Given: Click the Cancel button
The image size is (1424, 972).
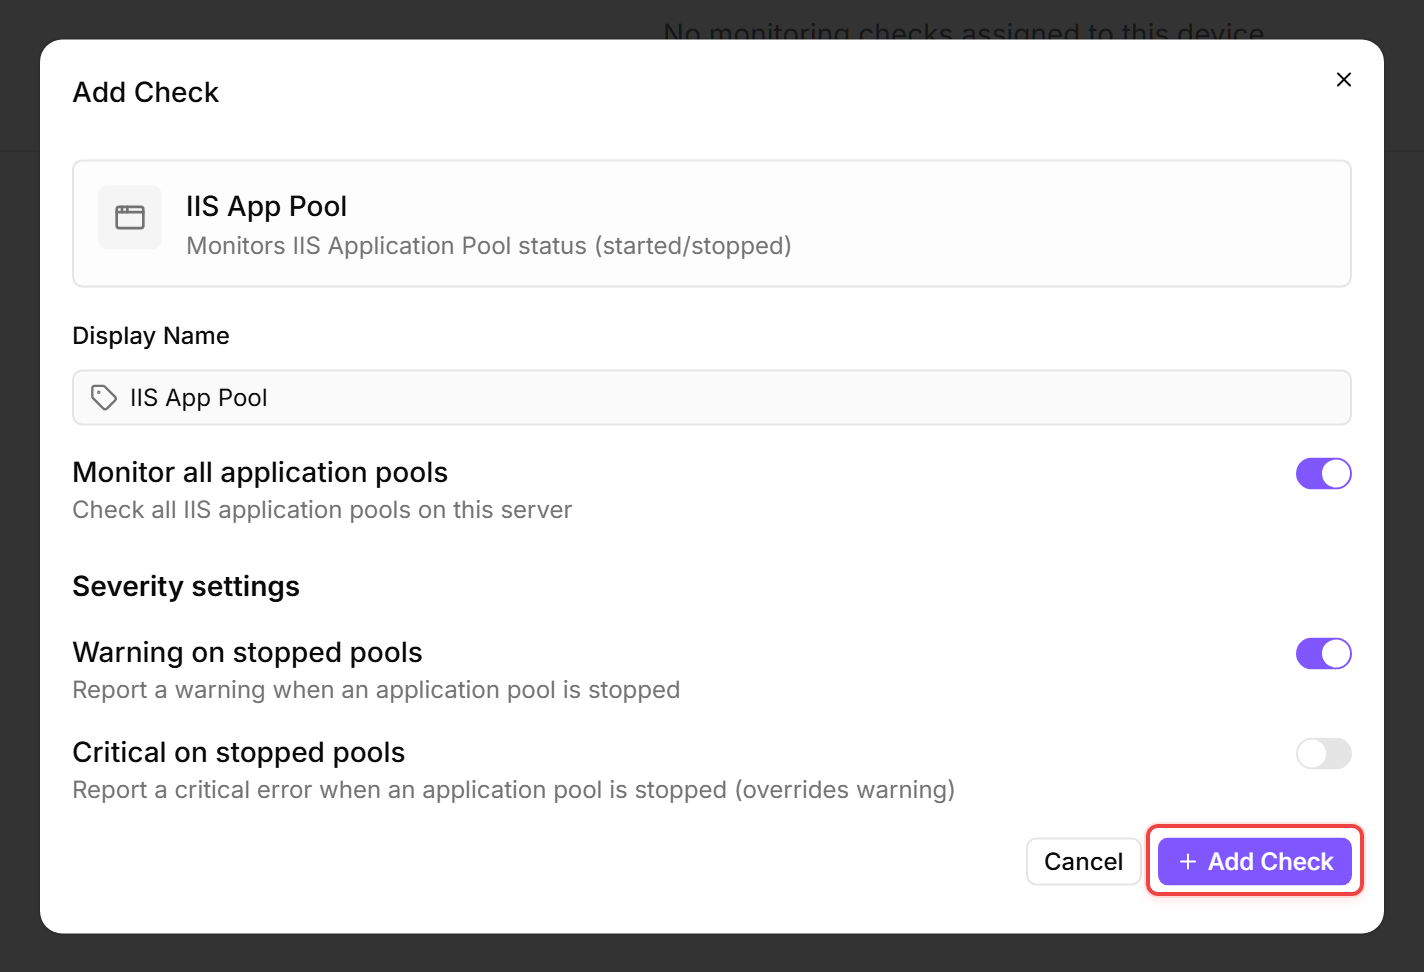Looking at the screenshot, I should pos(1083,861).
